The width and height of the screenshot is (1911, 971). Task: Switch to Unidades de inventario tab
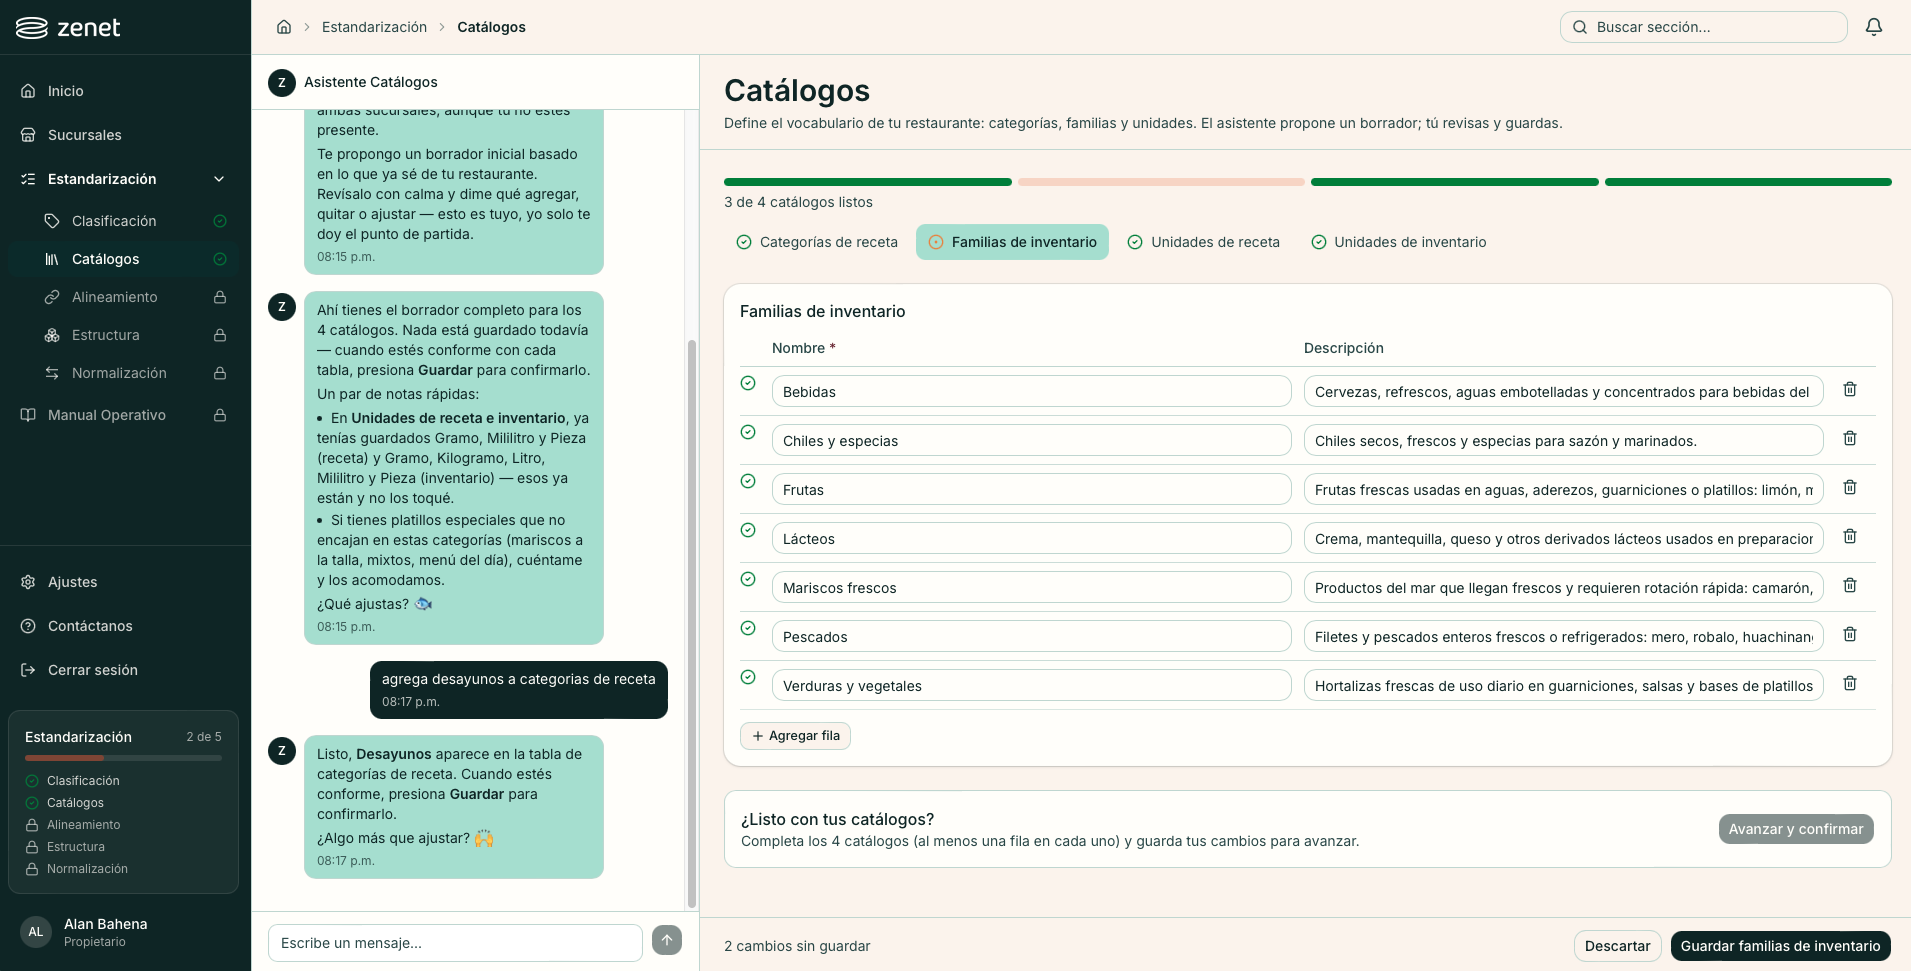[1398, 242]
